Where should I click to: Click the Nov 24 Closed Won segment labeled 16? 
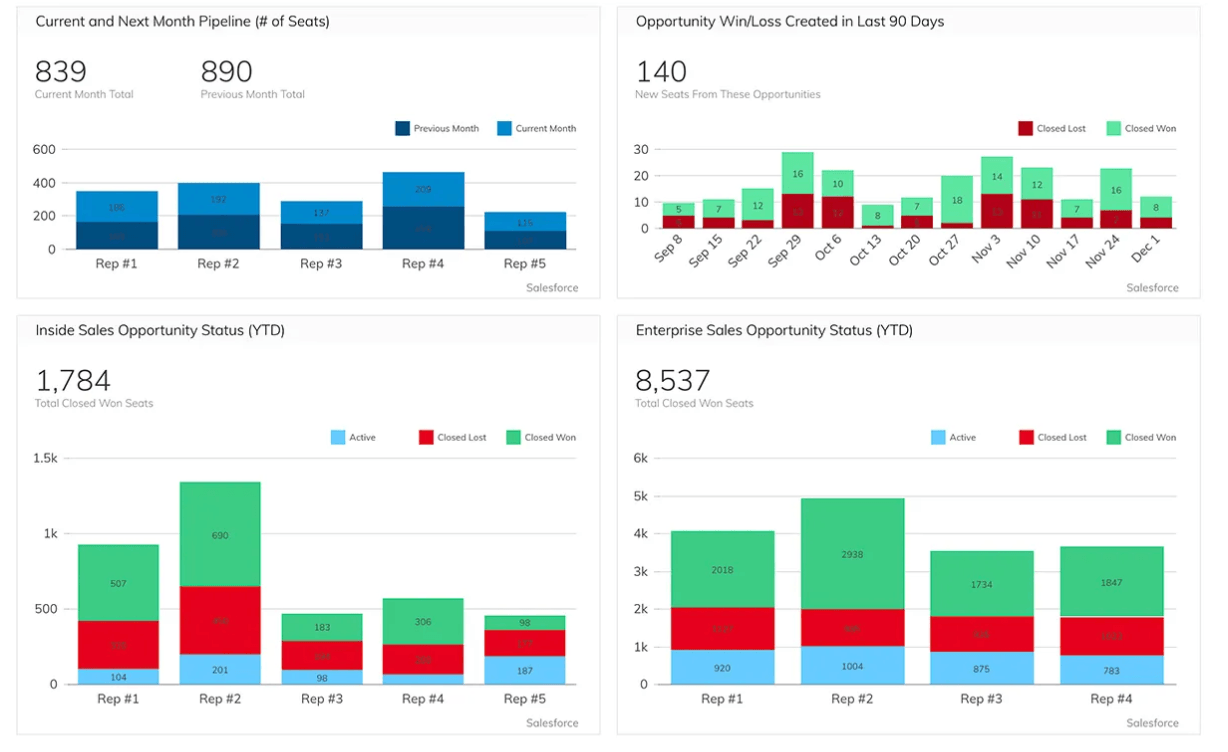point(1116,190)
